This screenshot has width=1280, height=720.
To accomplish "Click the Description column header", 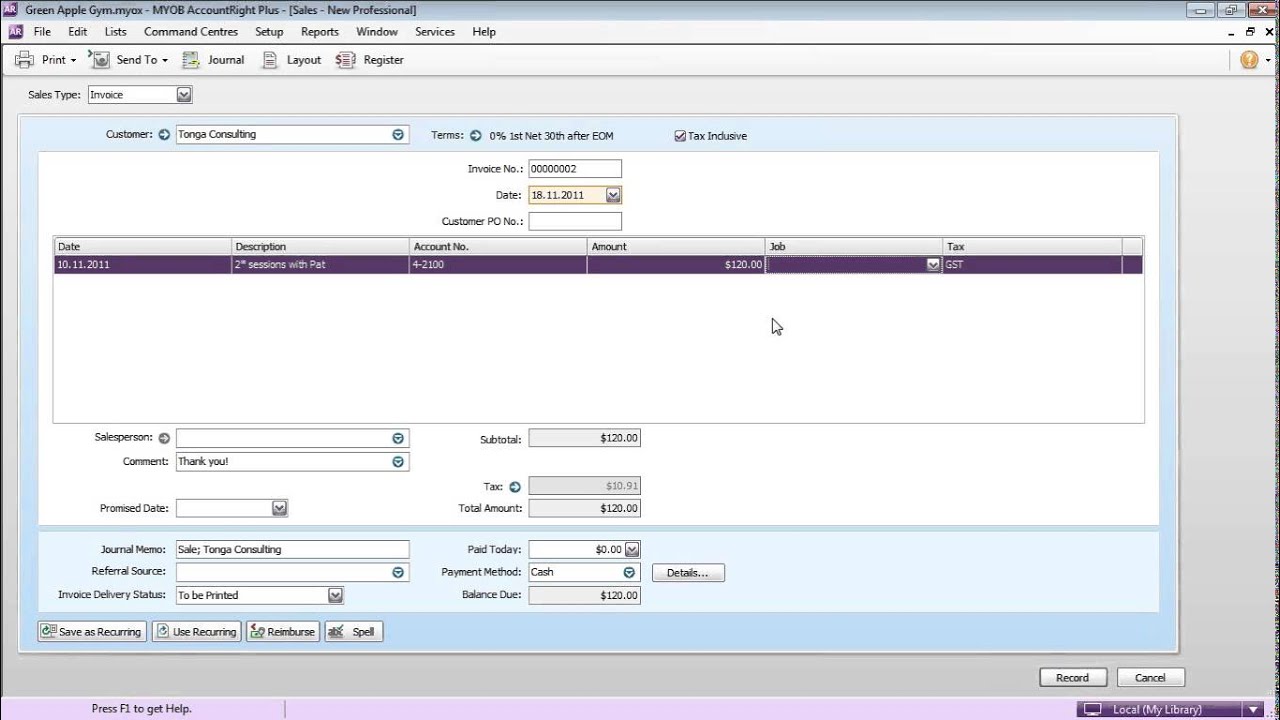I will [x=320, y=246].
